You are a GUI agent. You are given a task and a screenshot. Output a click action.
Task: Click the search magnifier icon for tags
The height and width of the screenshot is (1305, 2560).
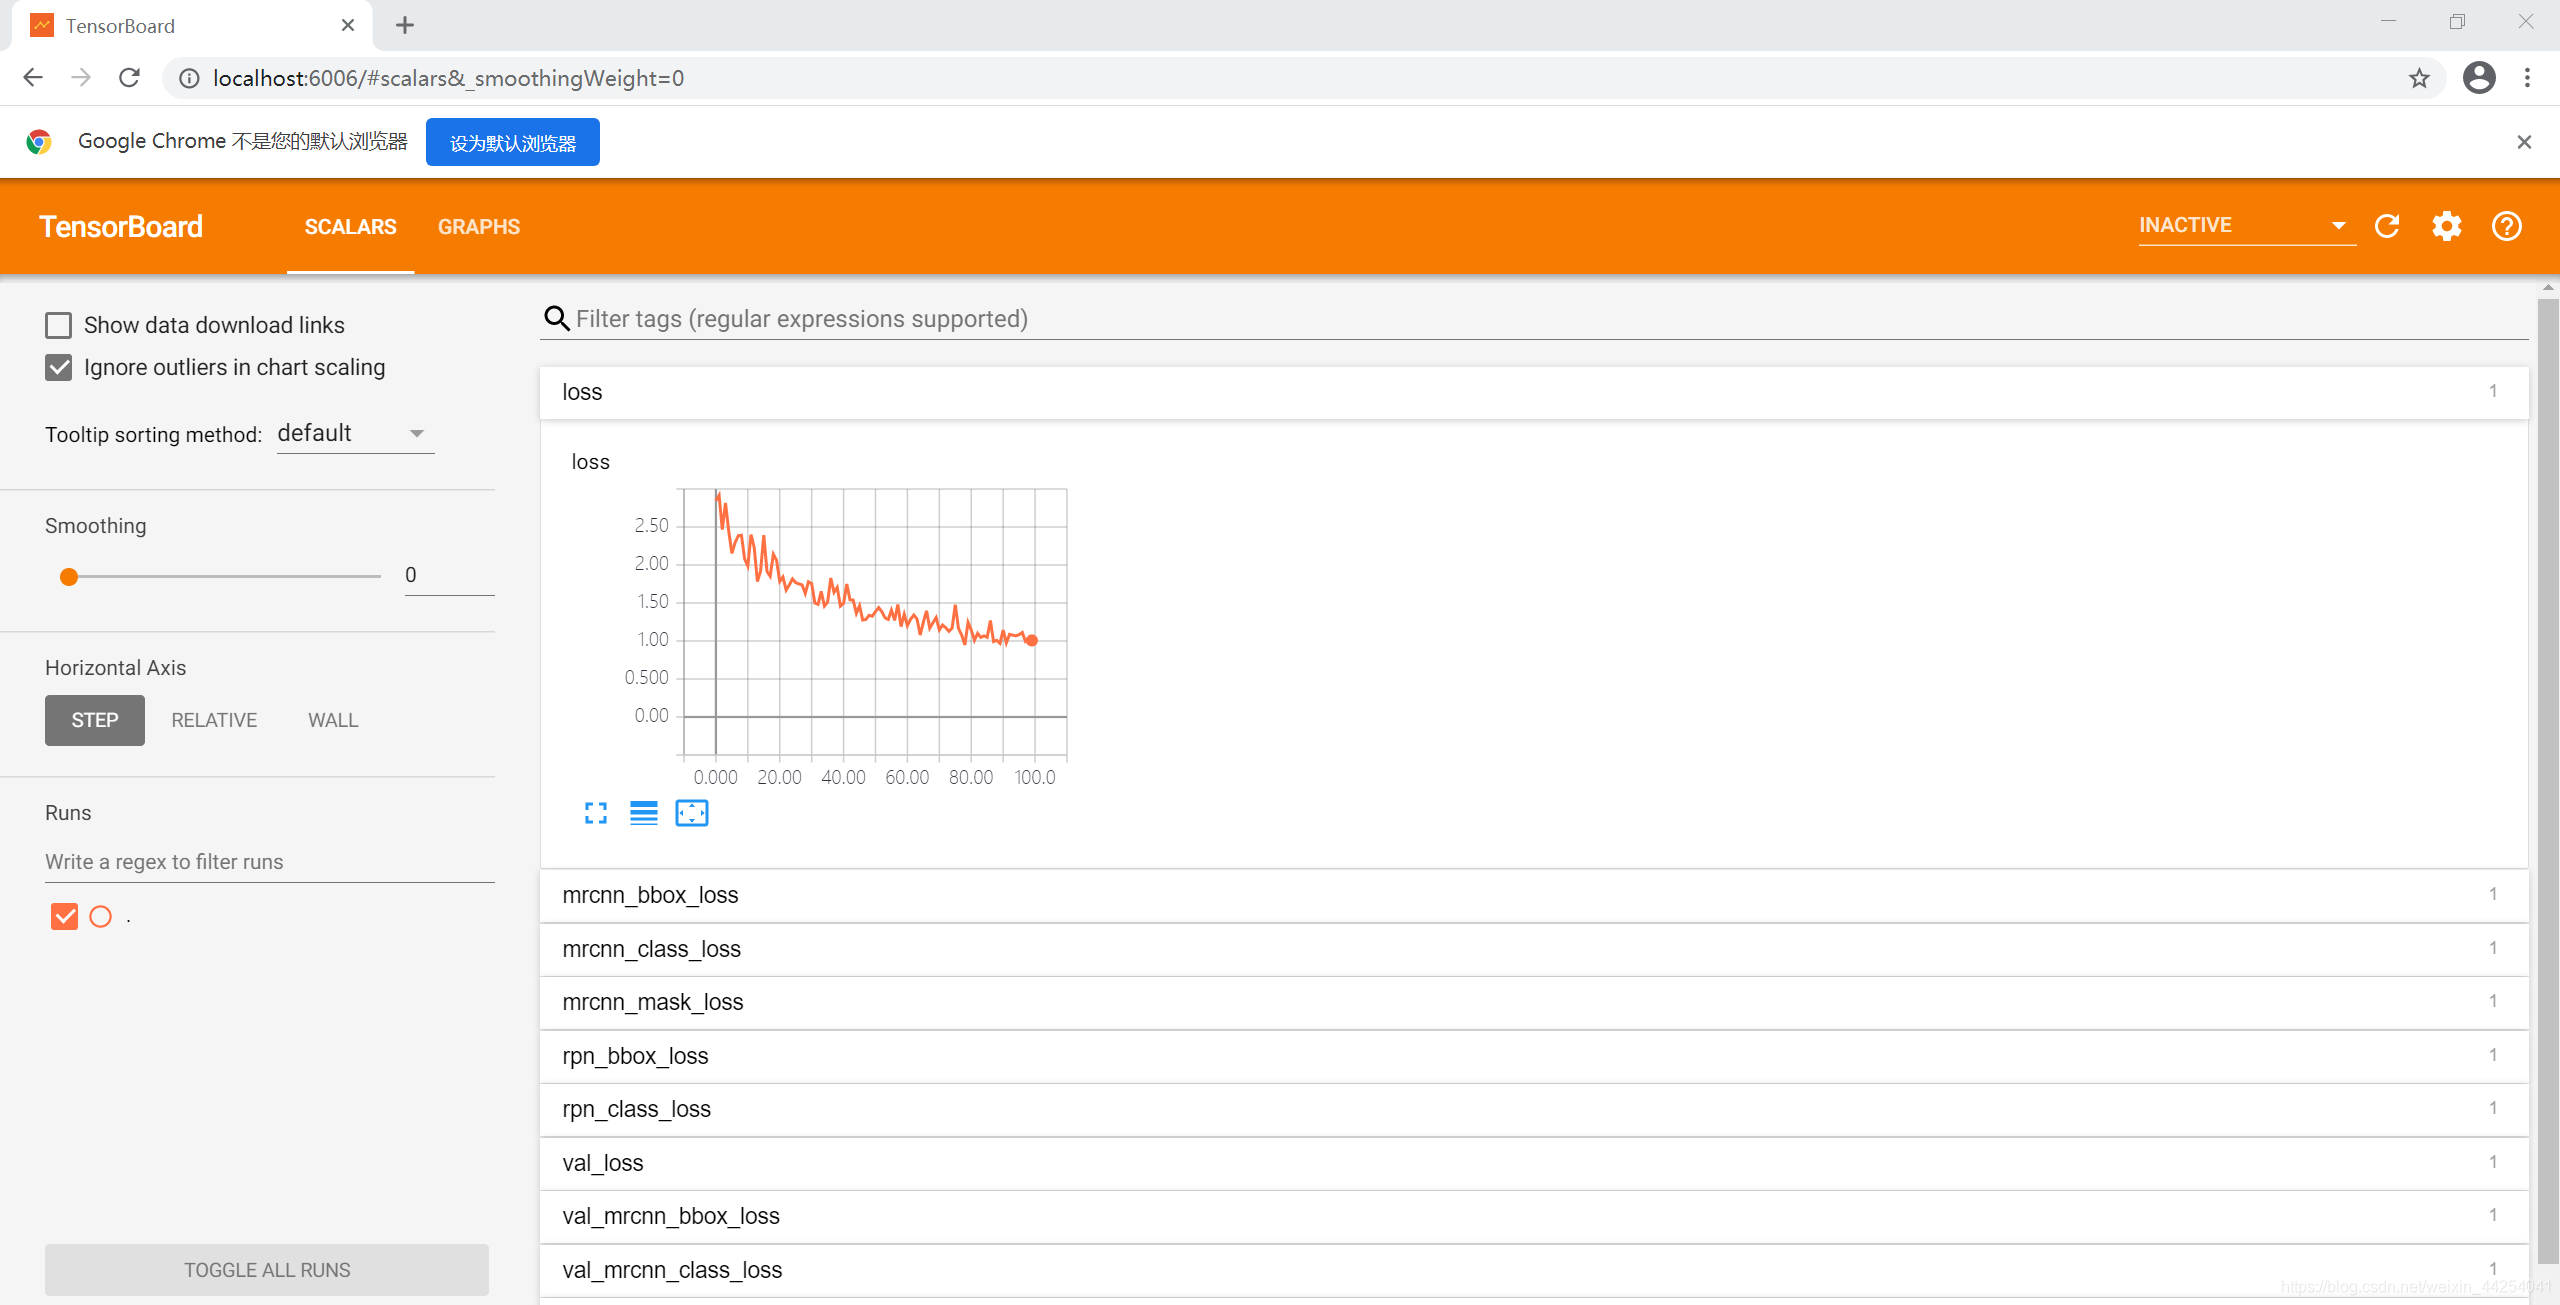(557, 318)
